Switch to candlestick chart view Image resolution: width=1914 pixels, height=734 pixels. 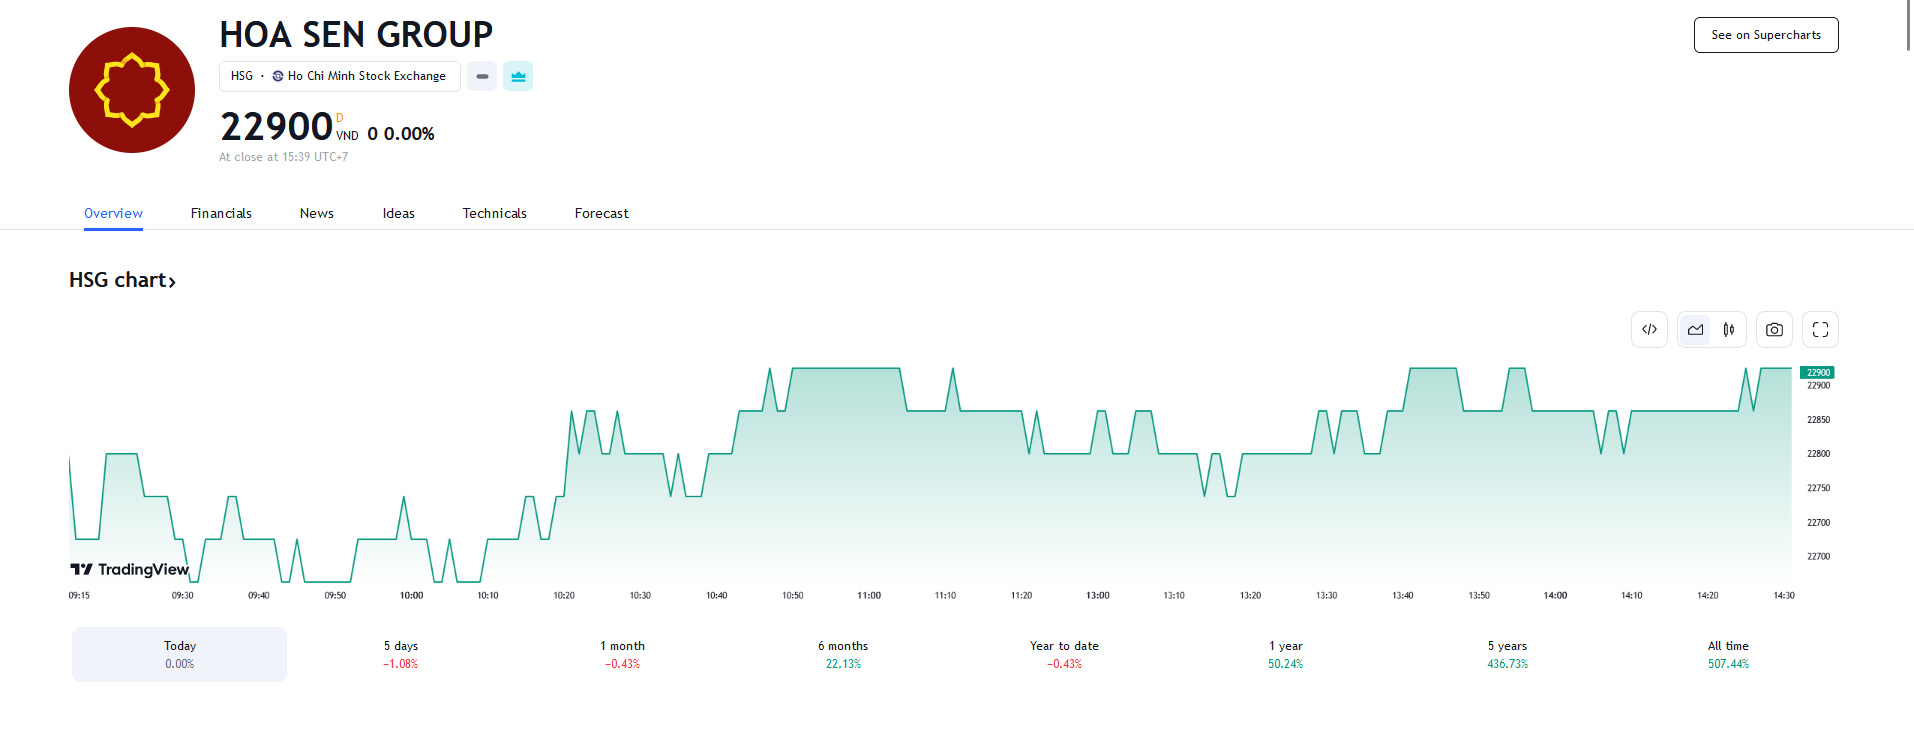1728,329
